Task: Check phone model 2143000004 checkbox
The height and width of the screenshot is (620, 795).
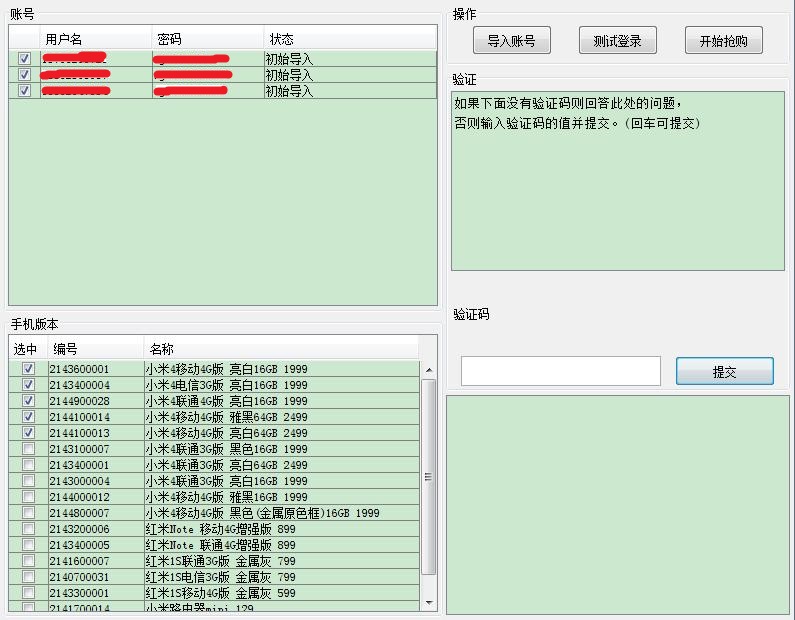Action: (x=28, y=481)
